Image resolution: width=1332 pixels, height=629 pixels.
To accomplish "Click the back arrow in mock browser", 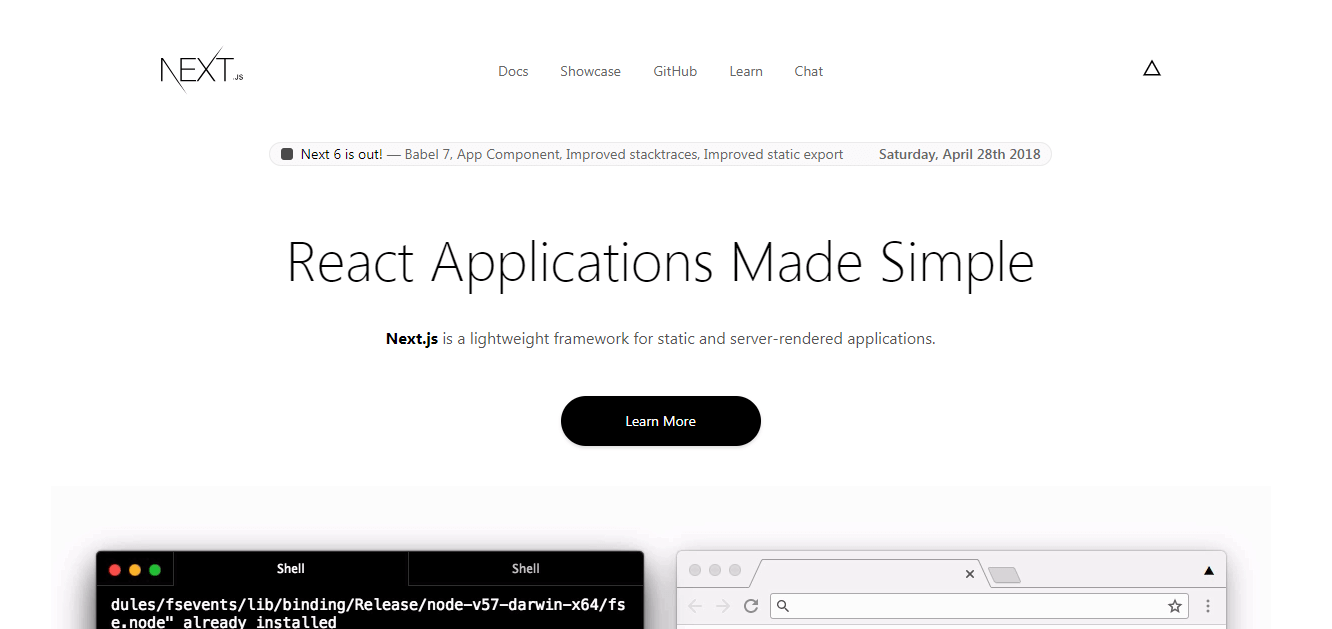I will click(x=695, y=606).
